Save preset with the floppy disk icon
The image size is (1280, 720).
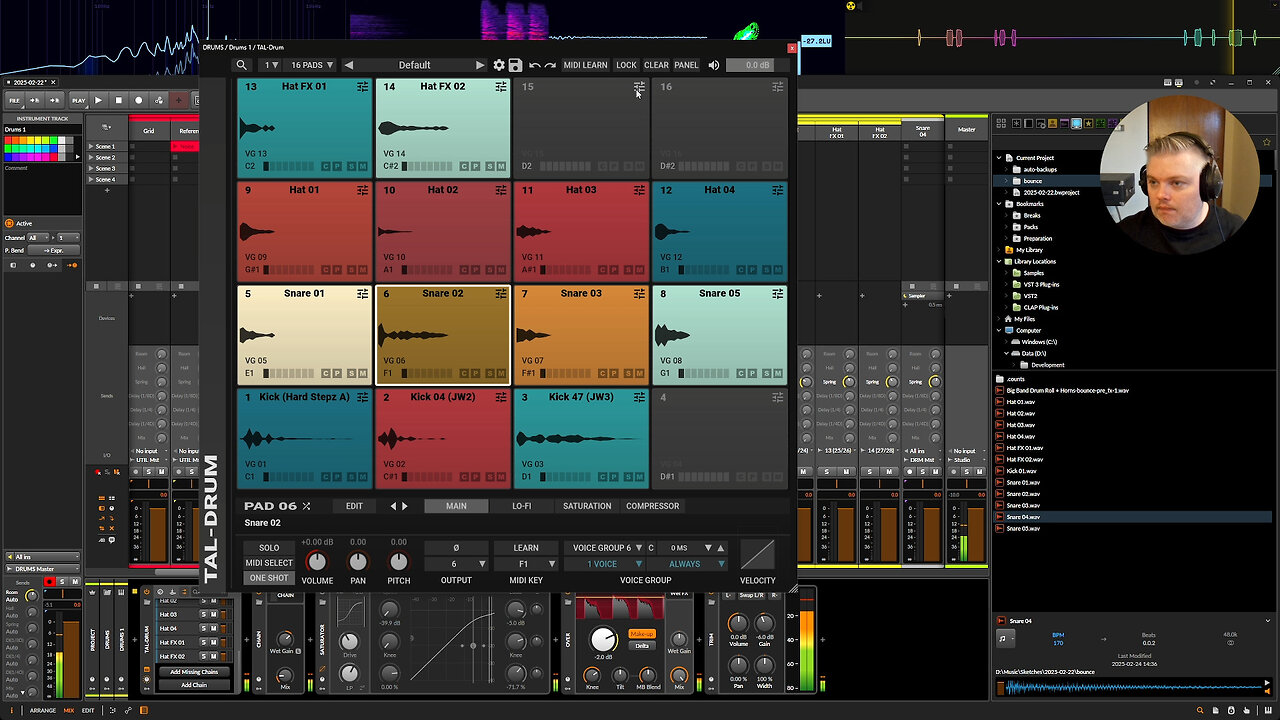[515, 65]
